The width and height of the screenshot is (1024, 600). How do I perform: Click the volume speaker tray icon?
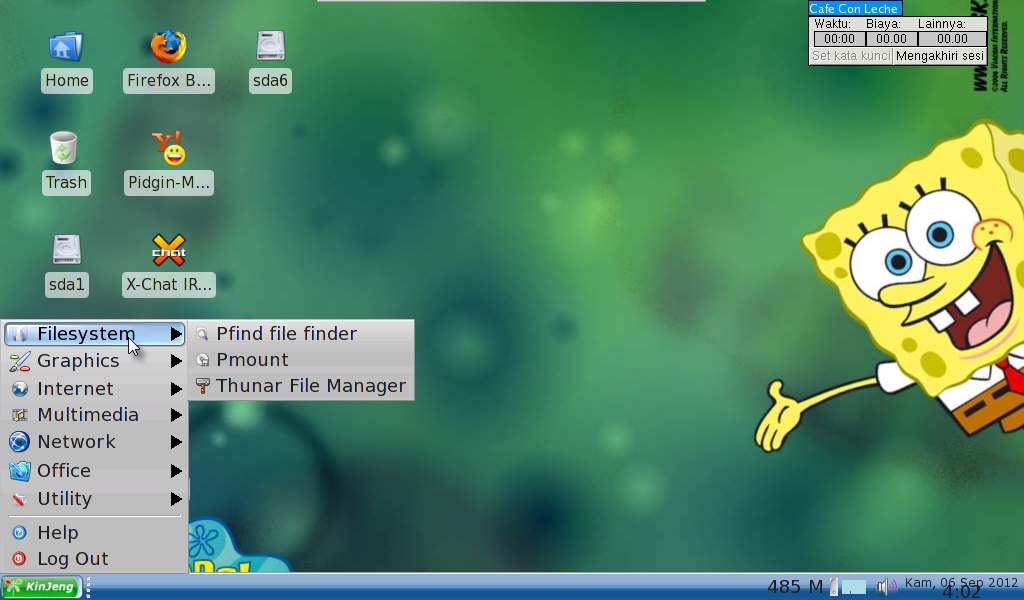(886, 586)
